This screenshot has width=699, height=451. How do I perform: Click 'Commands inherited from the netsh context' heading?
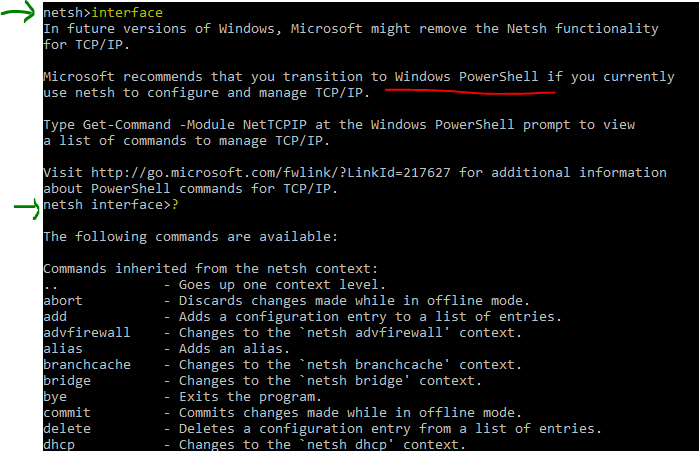210,268
